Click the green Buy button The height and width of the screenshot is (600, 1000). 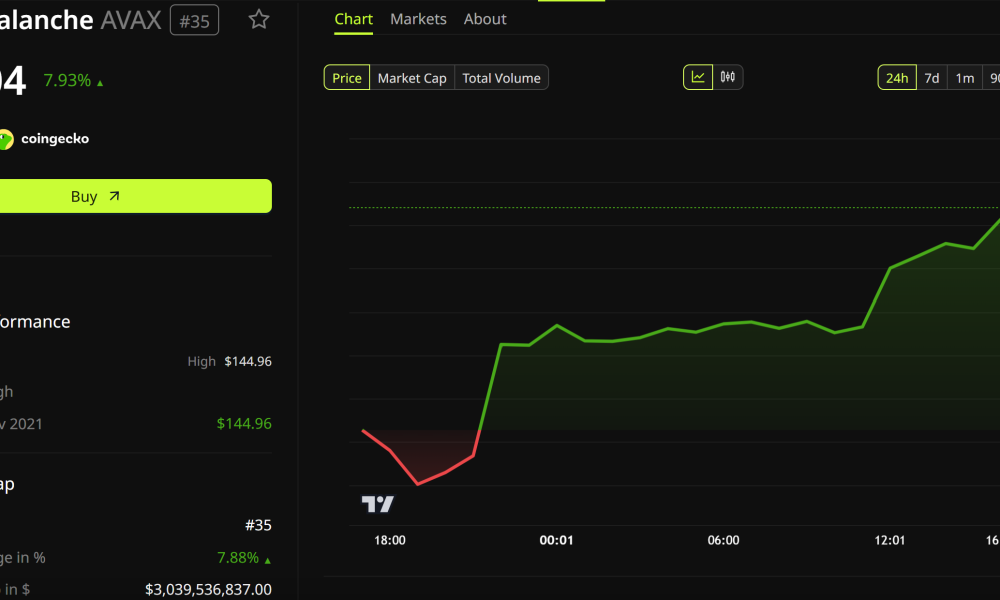[135, 196]
